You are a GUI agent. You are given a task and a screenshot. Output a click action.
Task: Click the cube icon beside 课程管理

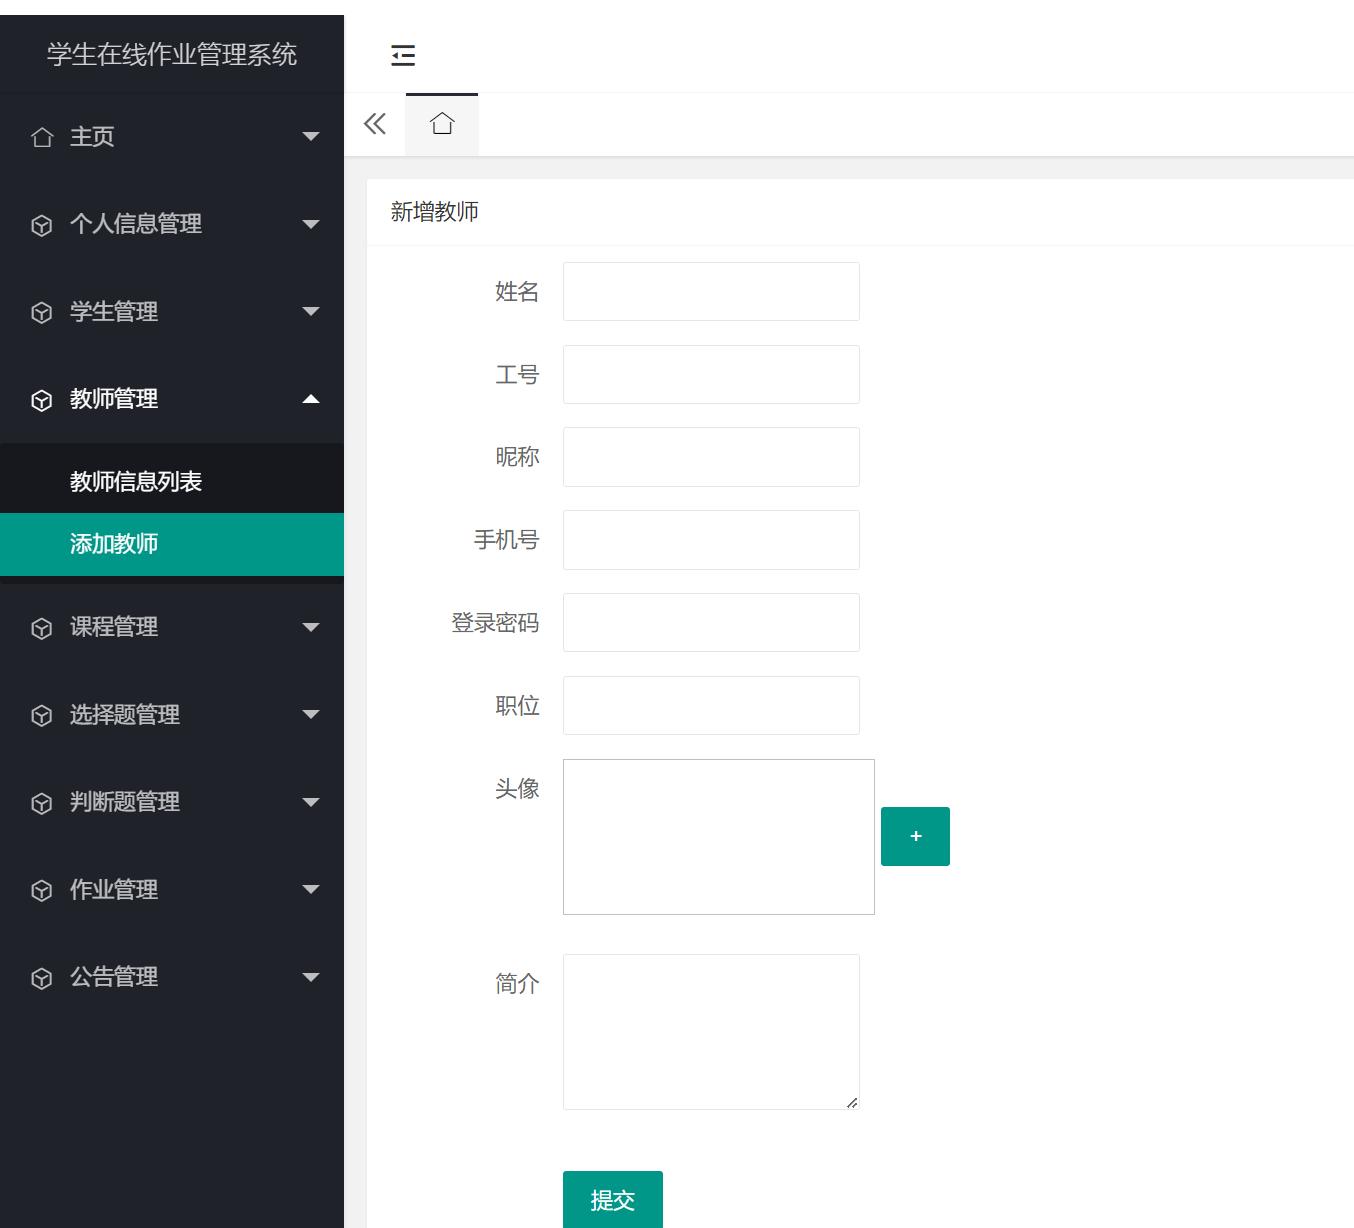pyautogui.click(x=42, y=628)
